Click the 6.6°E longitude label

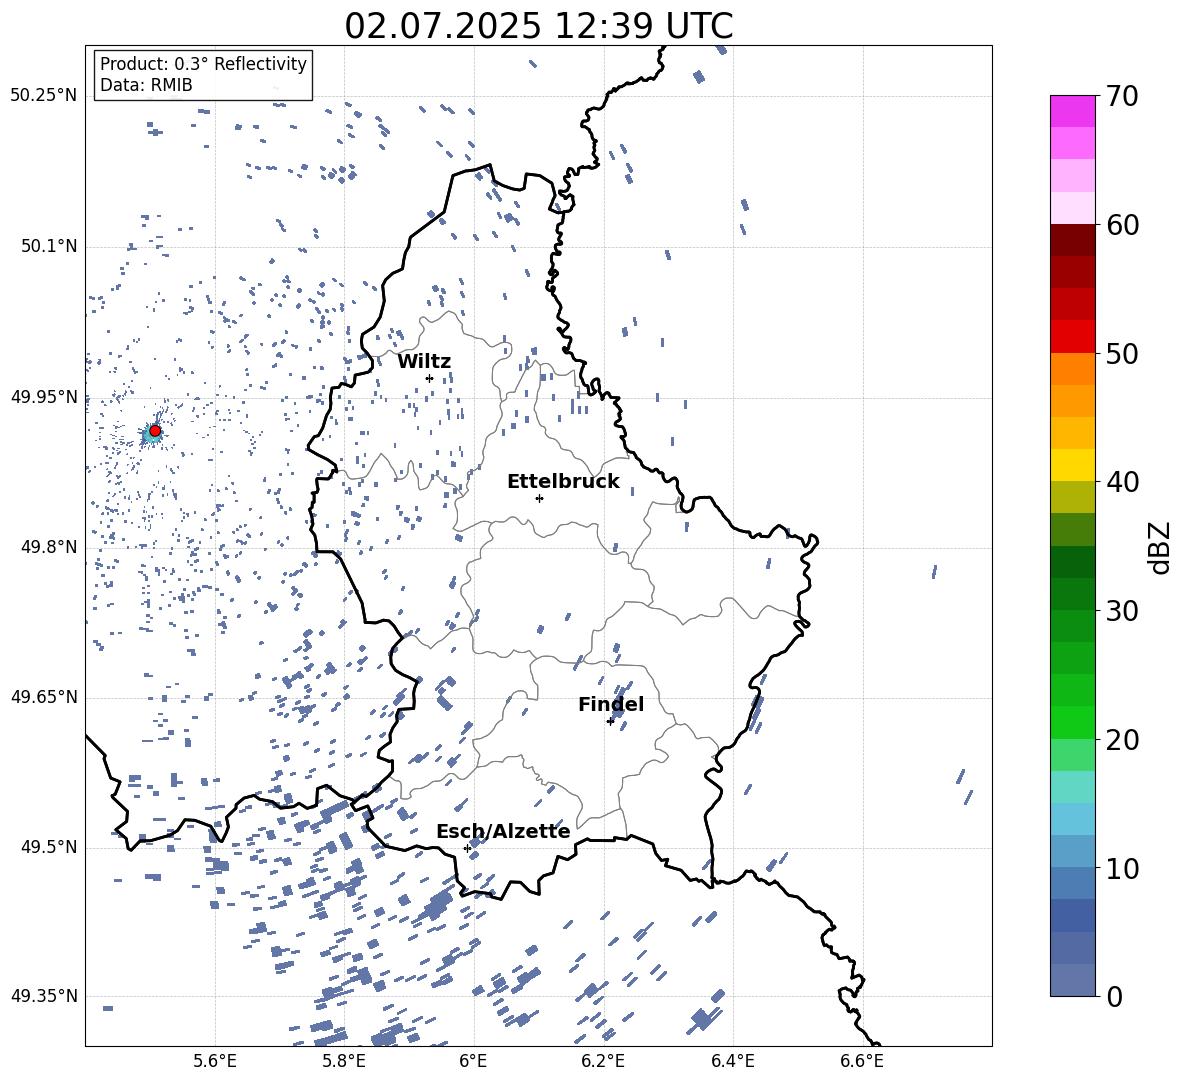[x=862, y=1061]
